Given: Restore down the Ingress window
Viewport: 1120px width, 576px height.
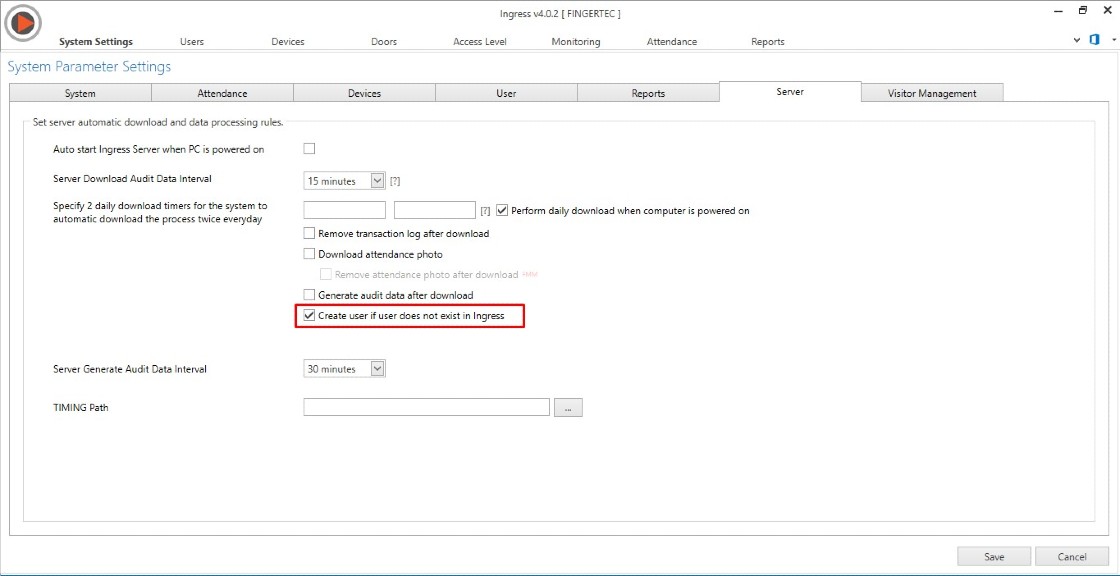Looking at the screenshot, I should pos(1083,11).
